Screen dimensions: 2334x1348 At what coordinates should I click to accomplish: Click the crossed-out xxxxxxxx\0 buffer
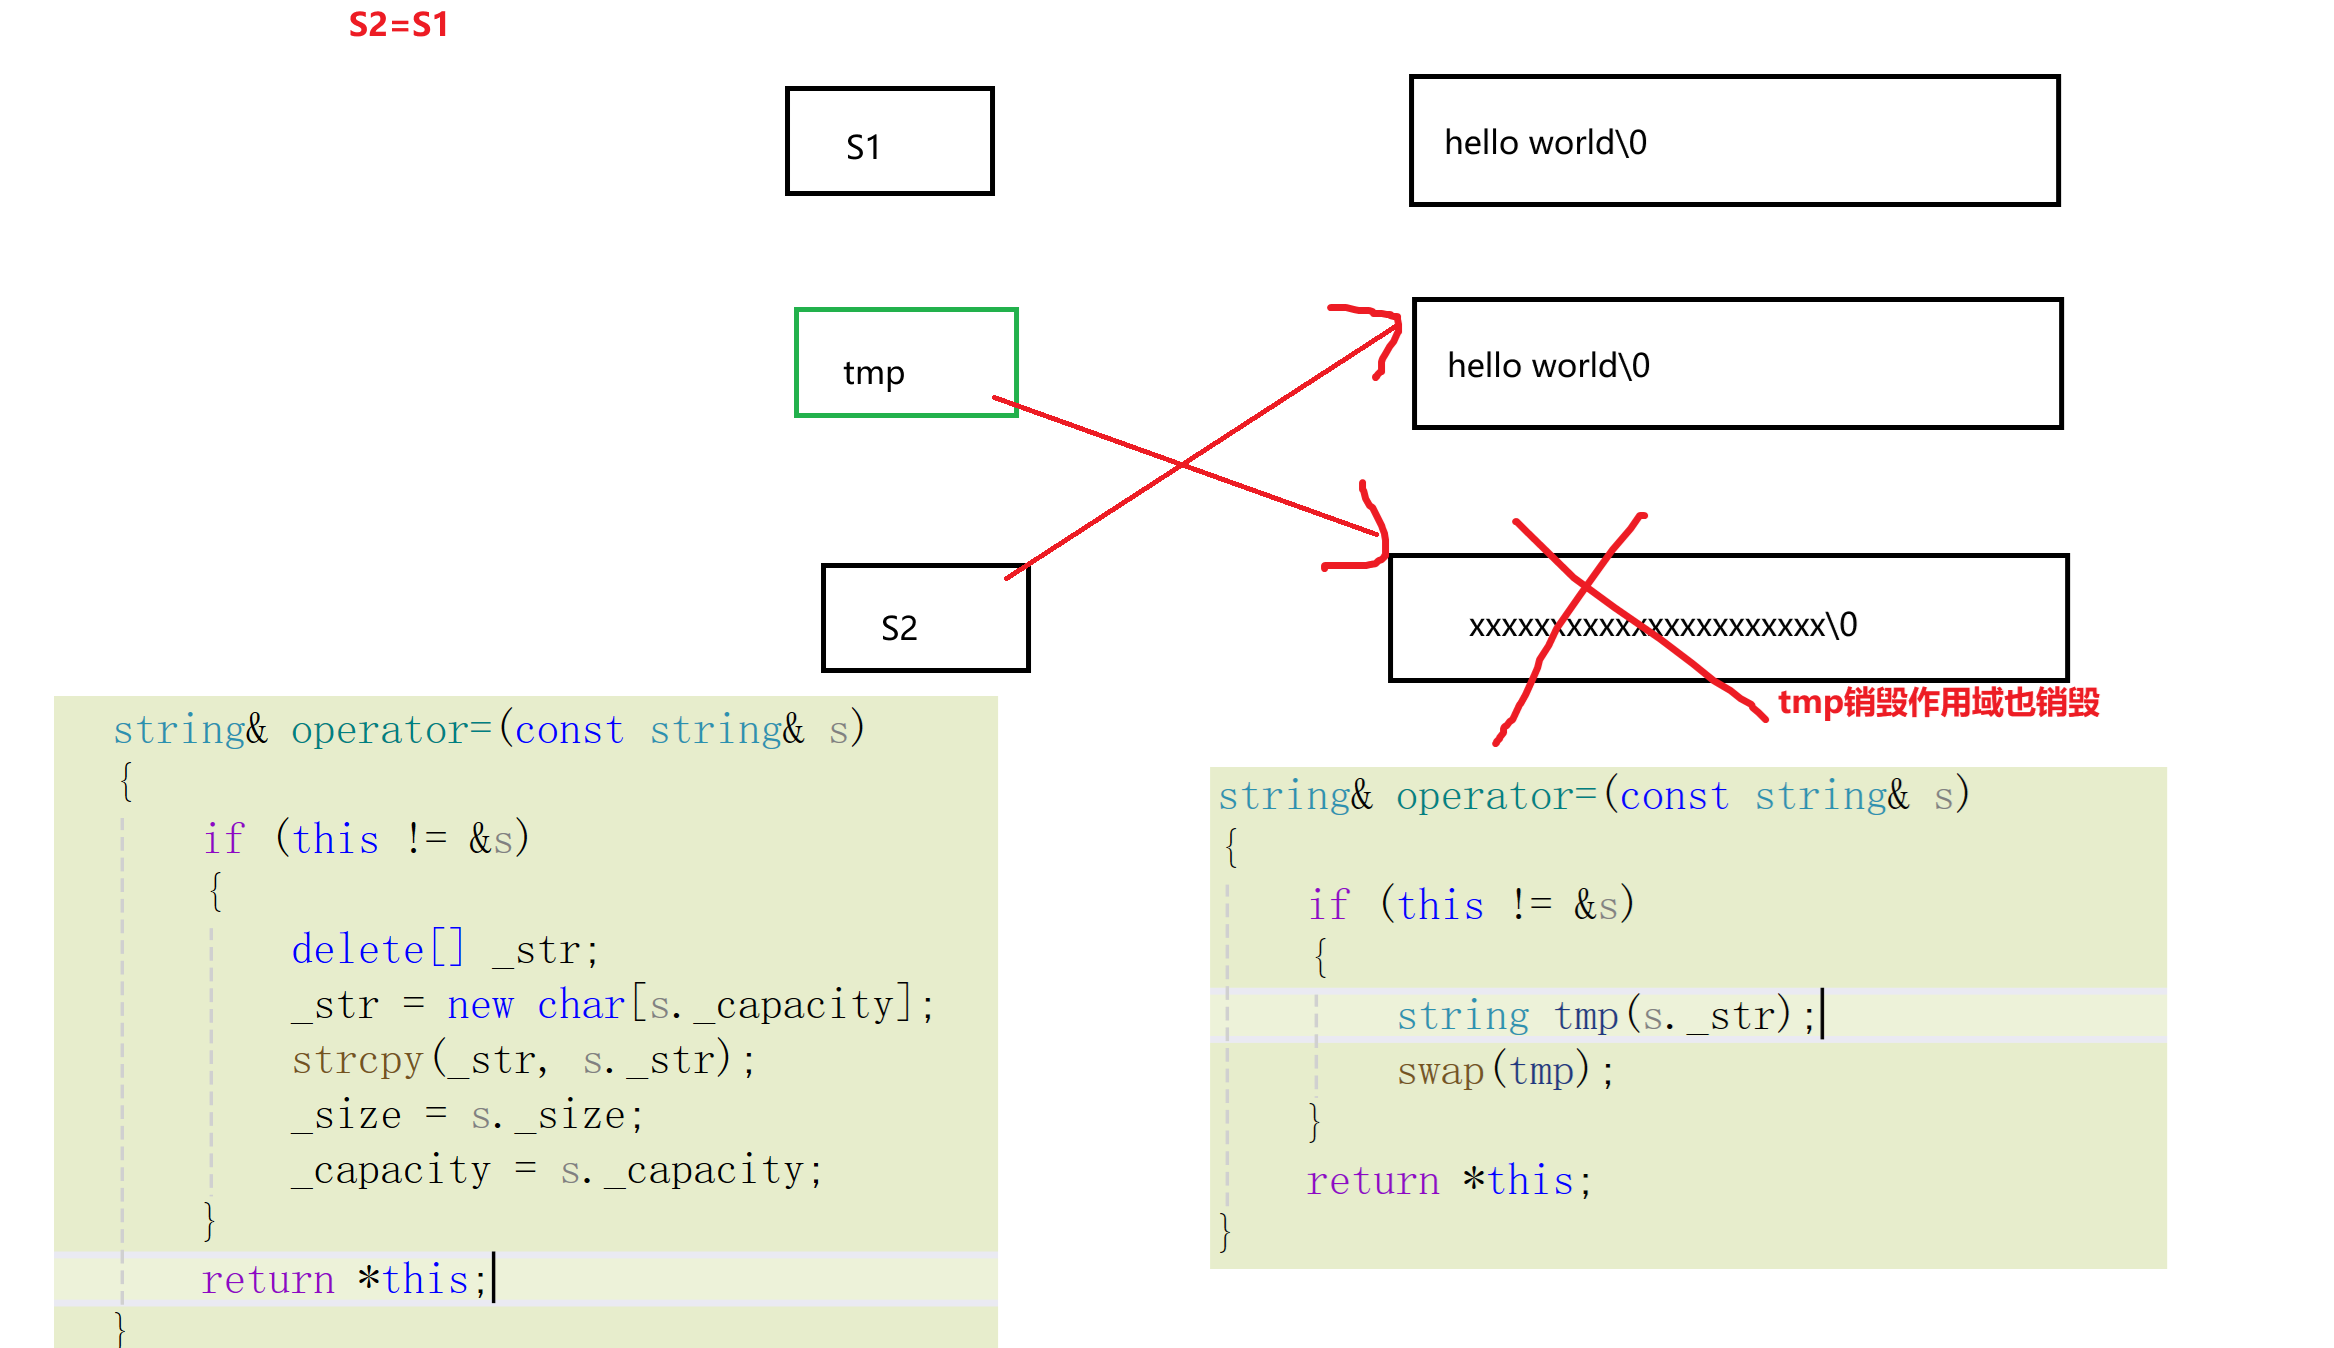pos(1728,618)
